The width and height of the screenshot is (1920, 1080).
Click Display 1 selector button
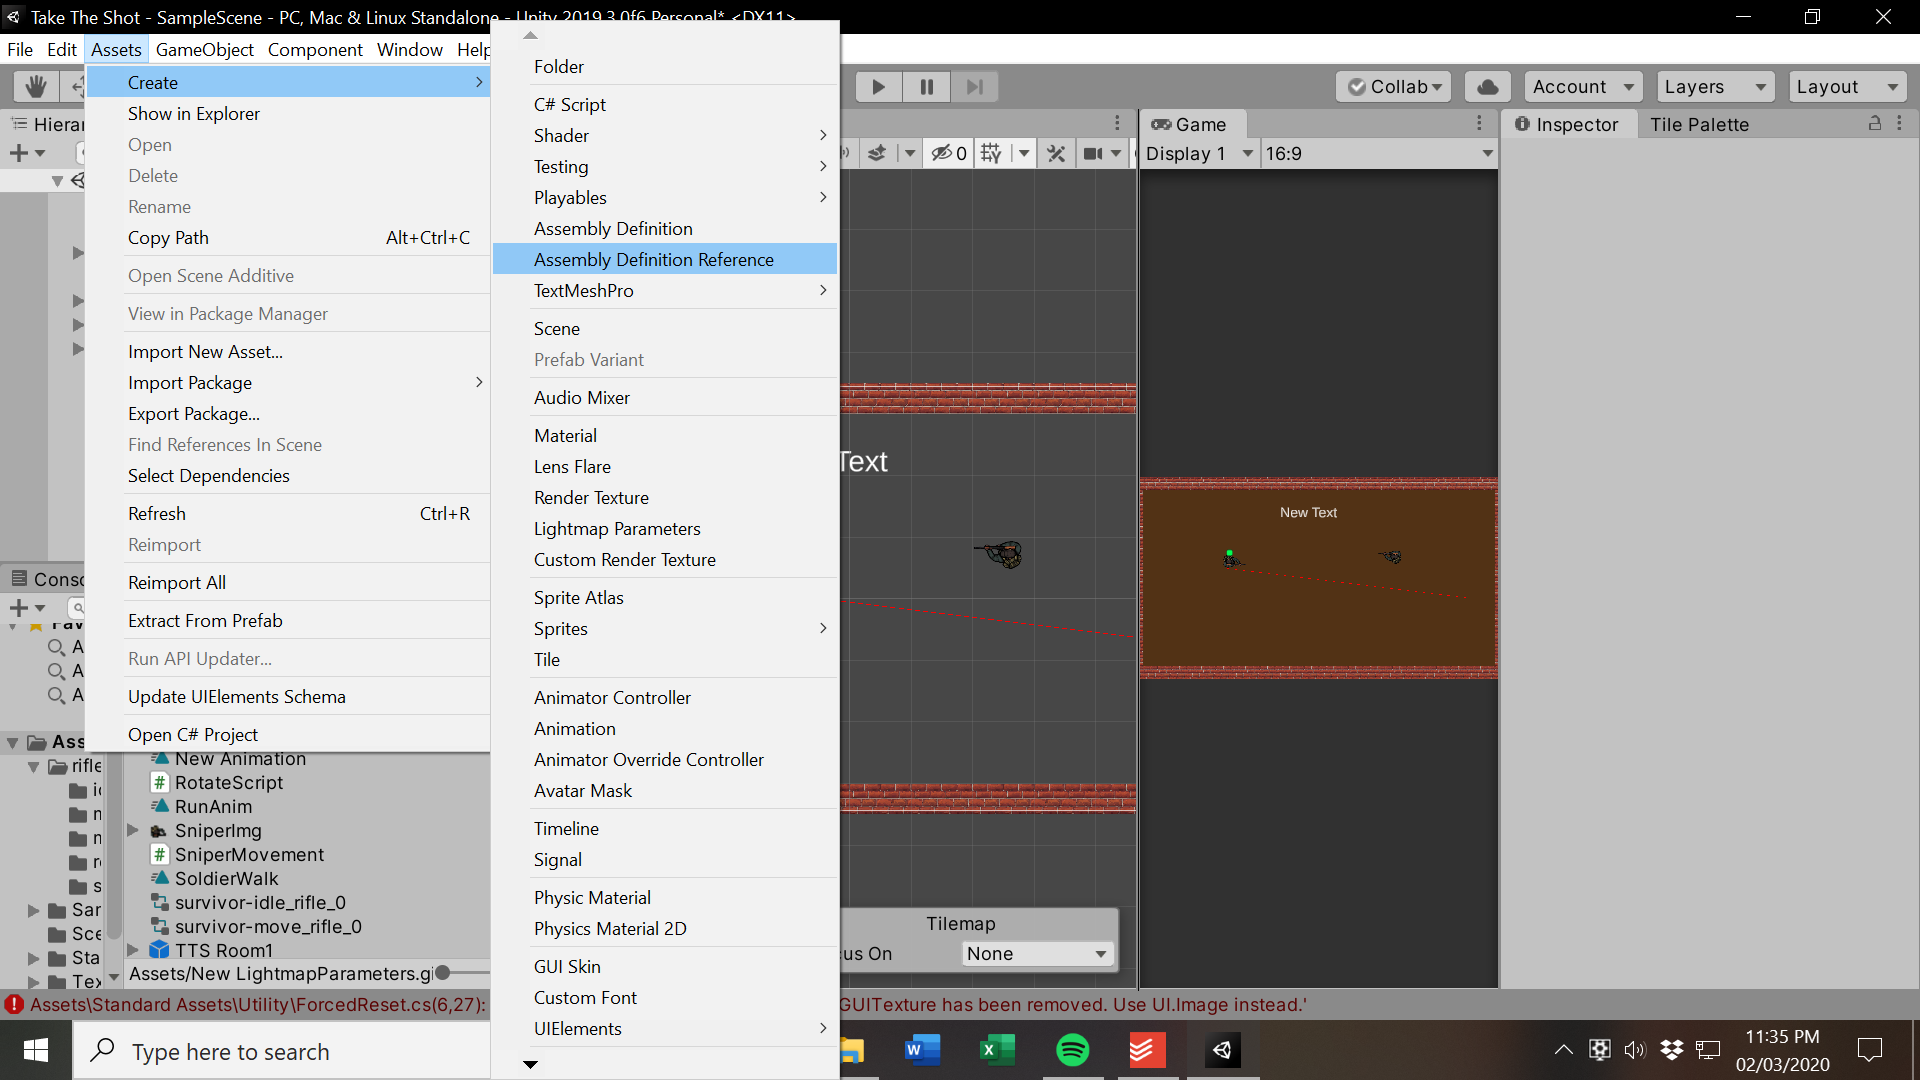(1196, 152)
